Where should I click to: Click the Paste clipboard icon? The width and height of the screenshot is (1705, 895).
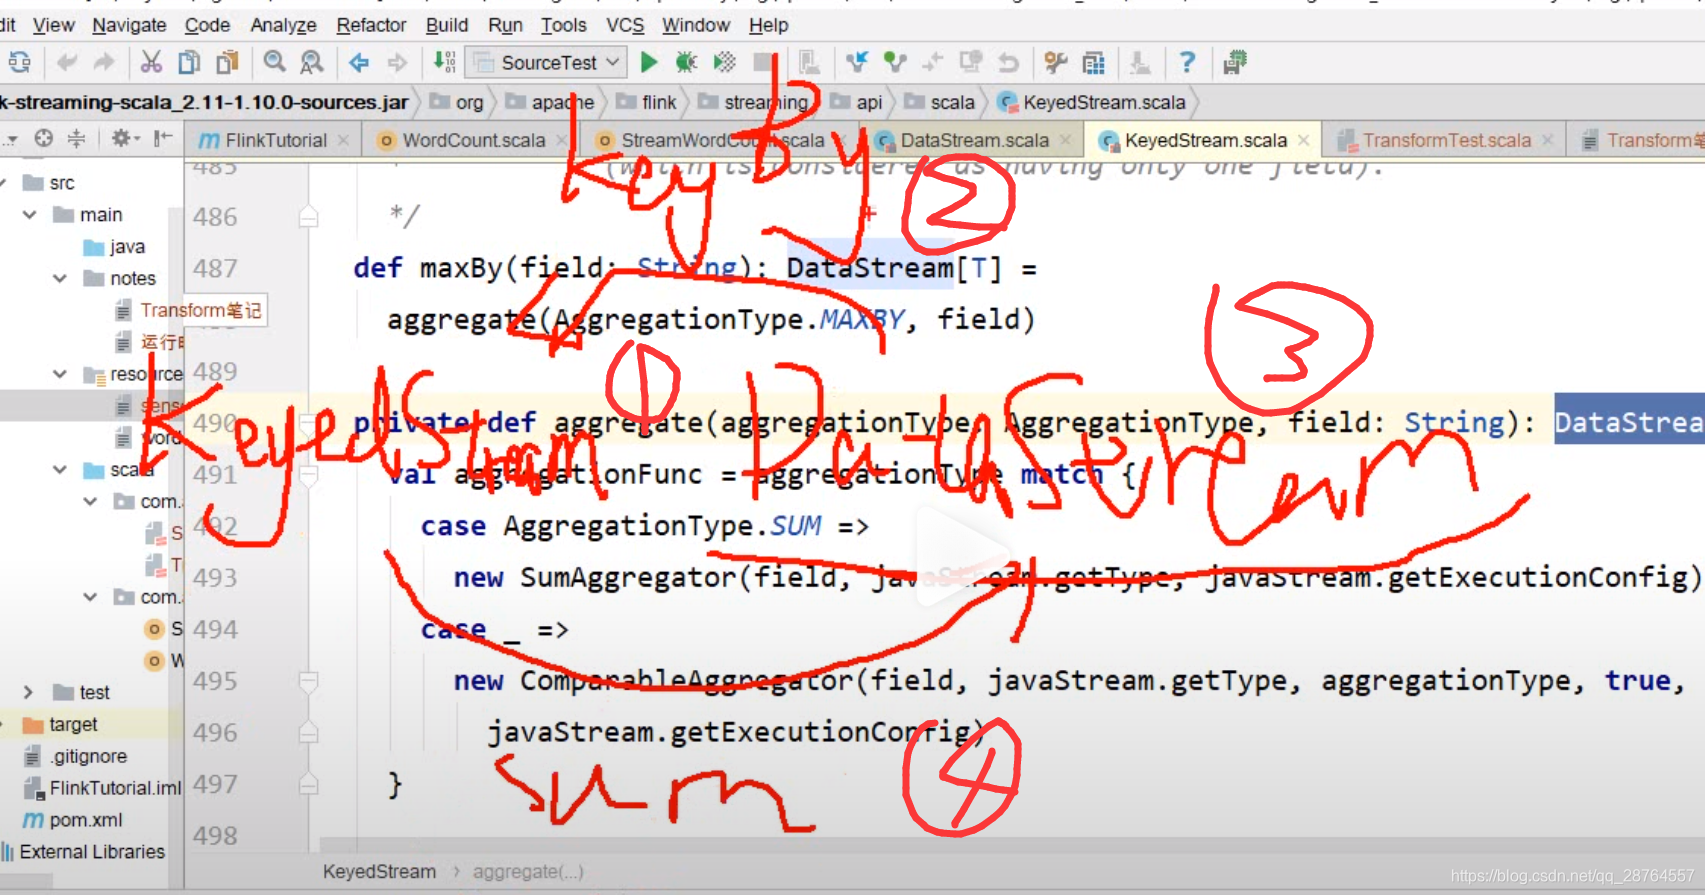228,63
